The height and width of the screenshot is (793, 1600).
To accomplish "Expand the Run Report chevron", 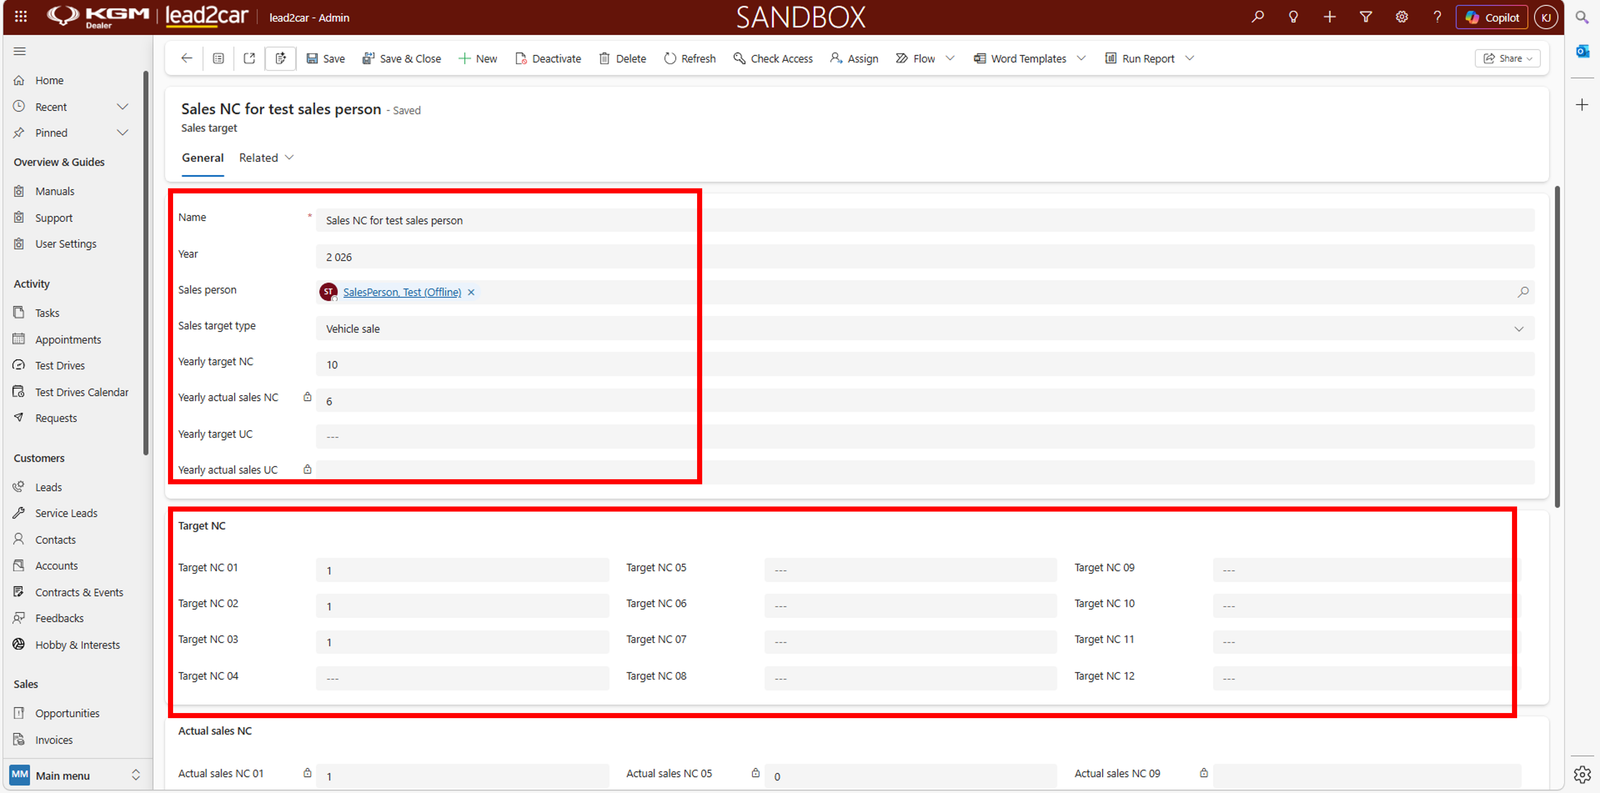I will pos(1190,59).
